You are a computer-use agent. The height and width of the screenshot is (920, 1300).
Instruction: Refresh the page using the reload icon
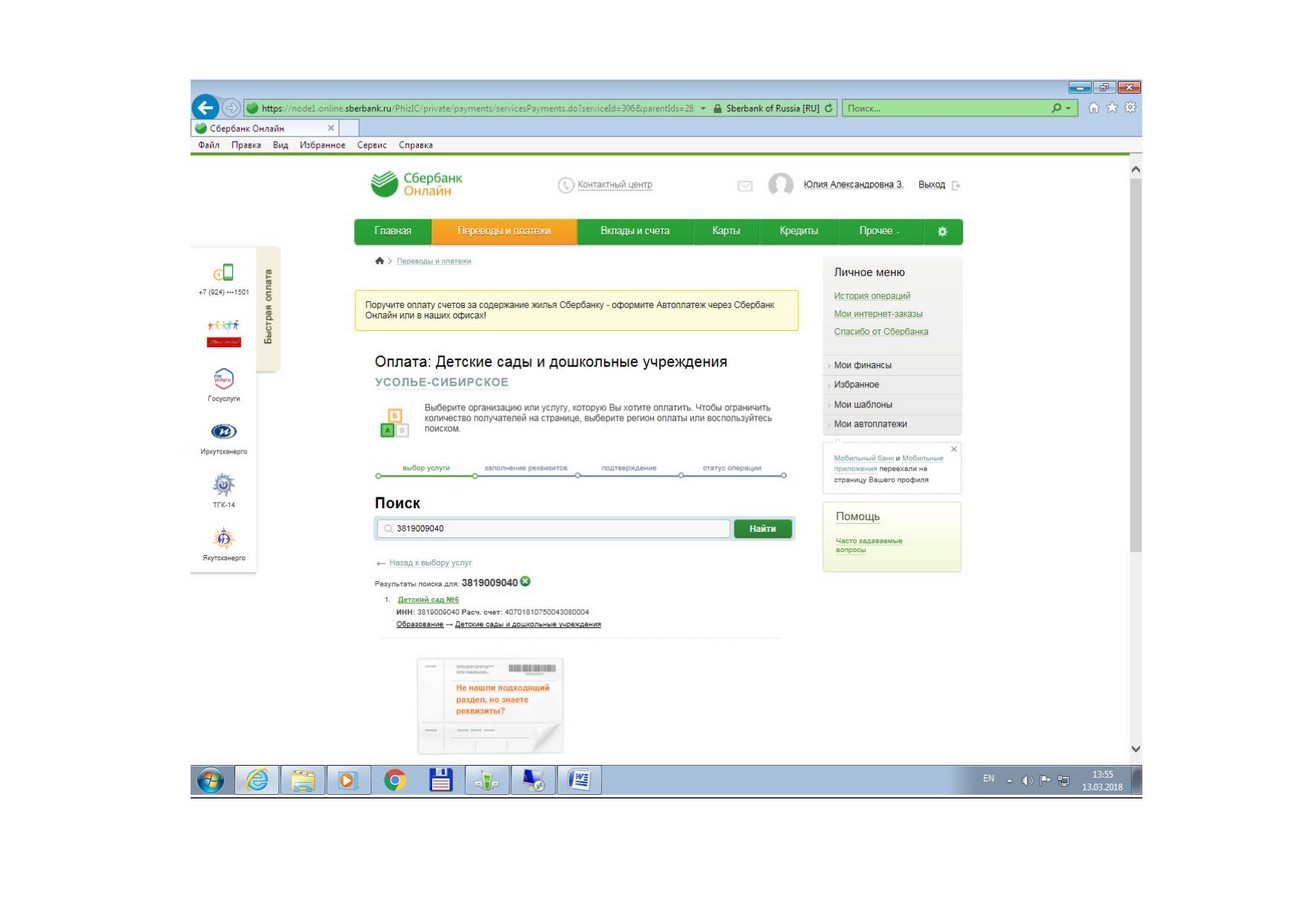tap(829, 108)
